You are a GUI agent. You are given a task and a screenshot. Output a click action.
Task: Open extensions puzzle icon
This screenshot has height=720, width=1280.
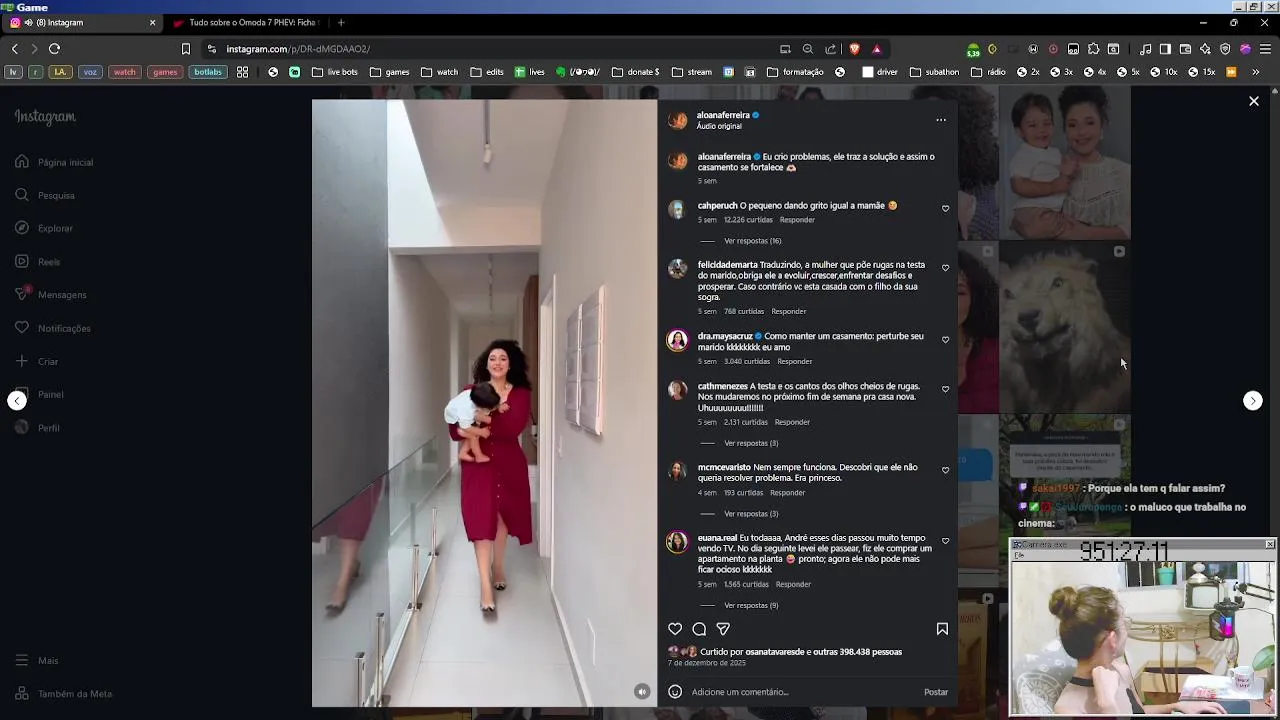(1093, 49)
